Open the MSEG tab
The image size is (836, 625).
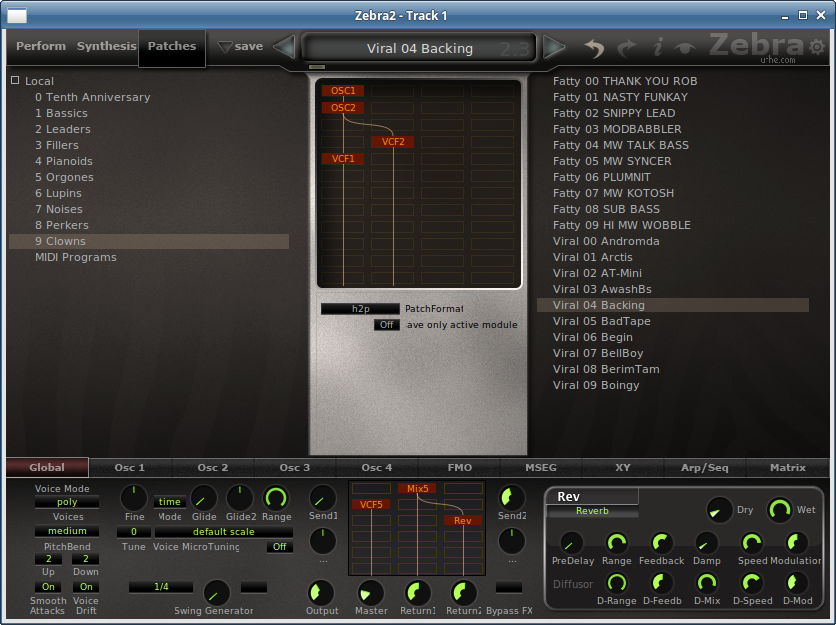point(541,468)
